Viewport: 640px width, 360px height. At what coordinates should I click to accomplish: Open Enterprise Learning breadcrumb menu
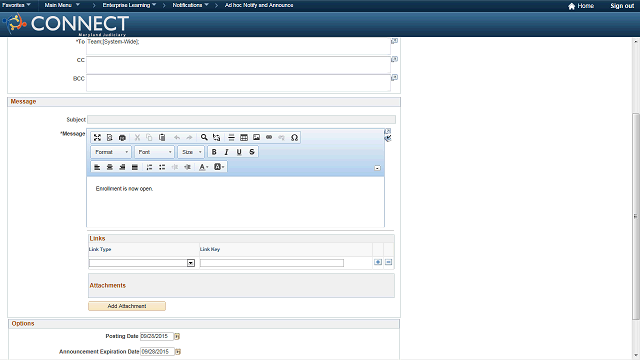click(x=129, y=5)
